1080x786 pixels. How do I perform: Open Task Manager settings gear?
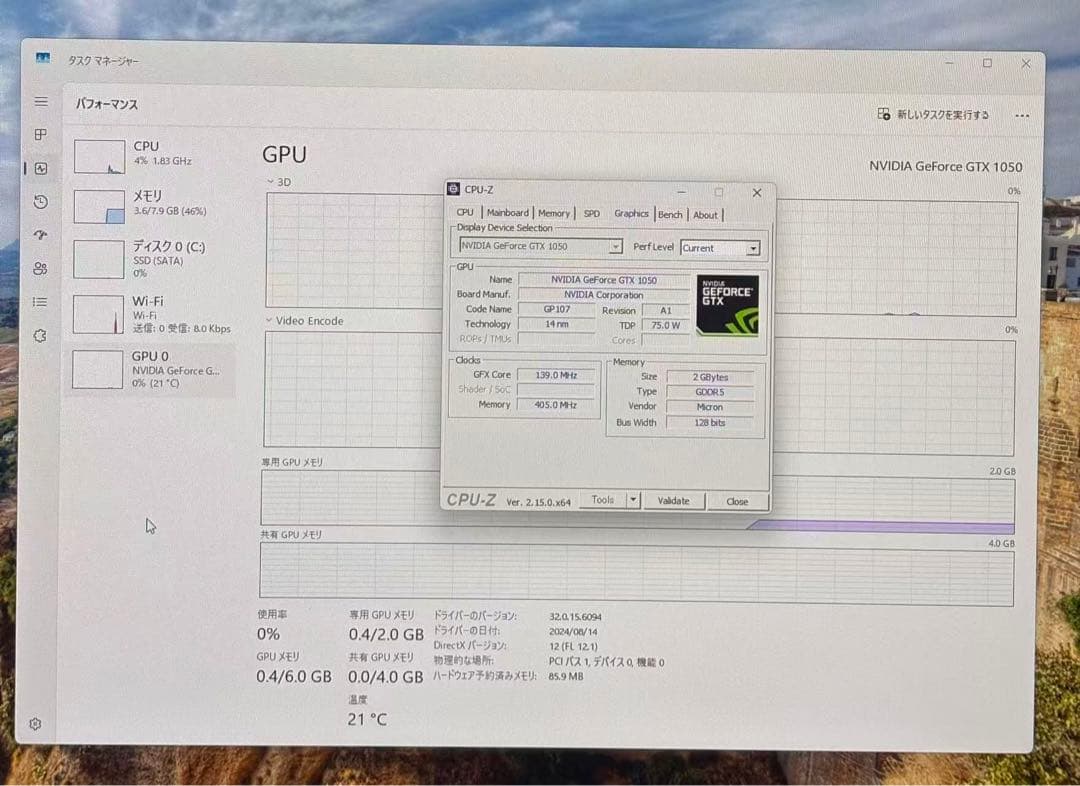click(x=35, y=724)
